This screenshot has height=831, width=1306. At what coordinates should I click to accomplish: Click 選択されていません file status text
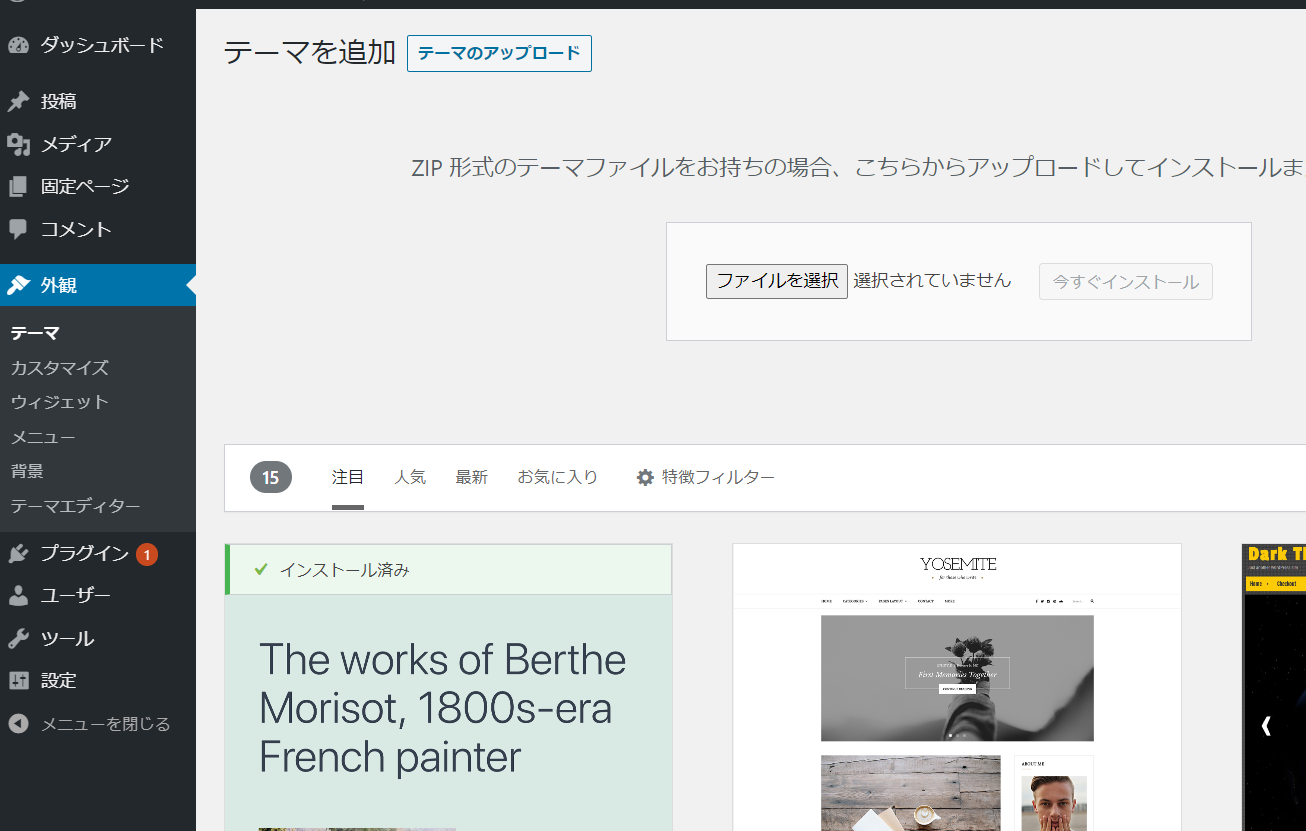pos(932,281)
